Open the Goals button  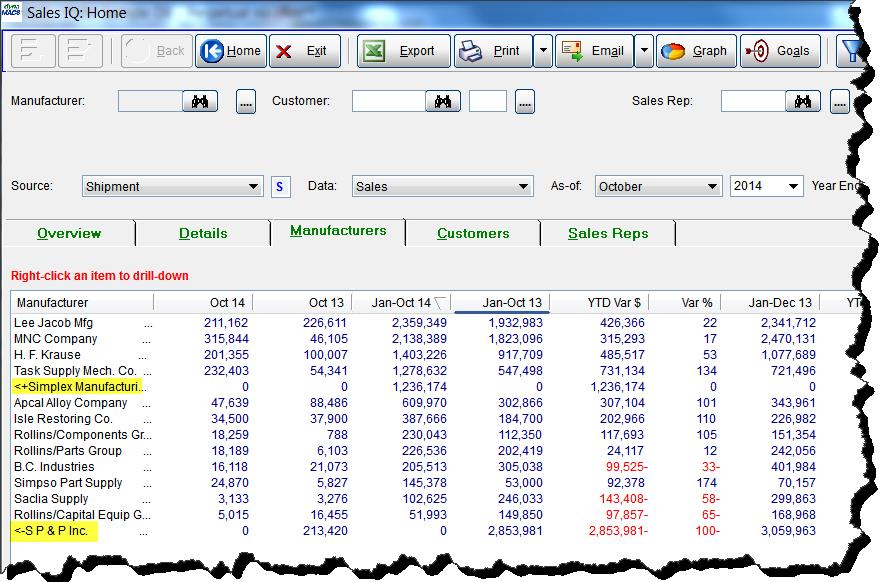[x=780, y=51]
